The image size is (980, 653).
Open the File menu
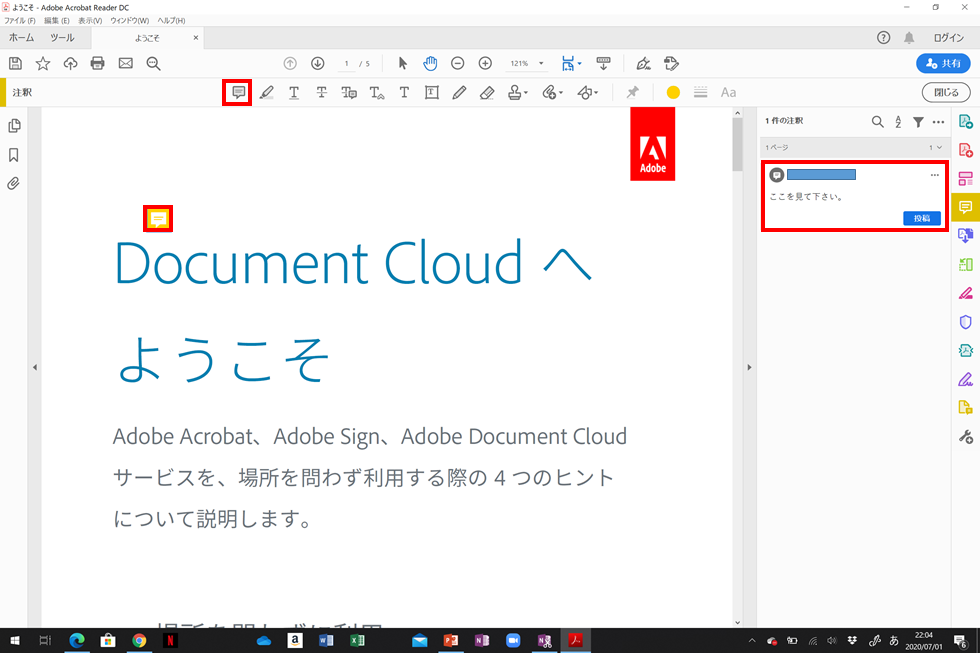tap(19, 21)
